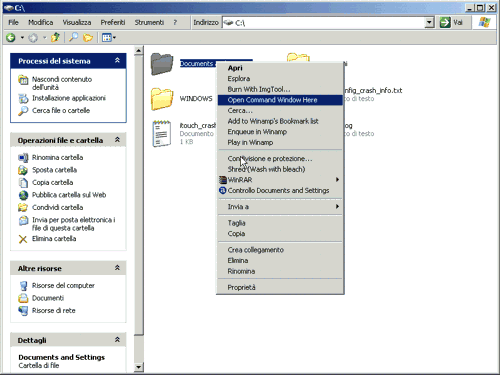Select the WINDOWS folder icon
Viewport: 500px width, 375px height.
162,99
